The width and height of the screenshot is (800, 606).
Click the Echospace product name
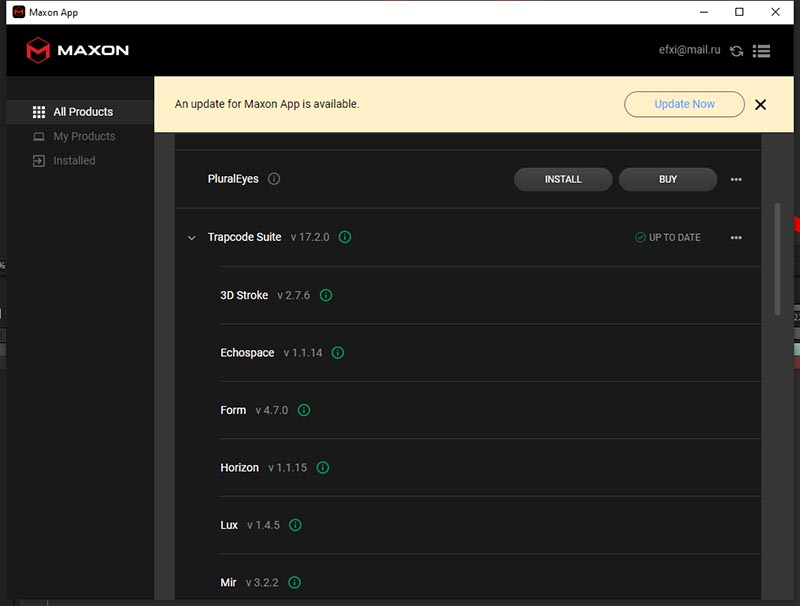[x=247, y=353]
